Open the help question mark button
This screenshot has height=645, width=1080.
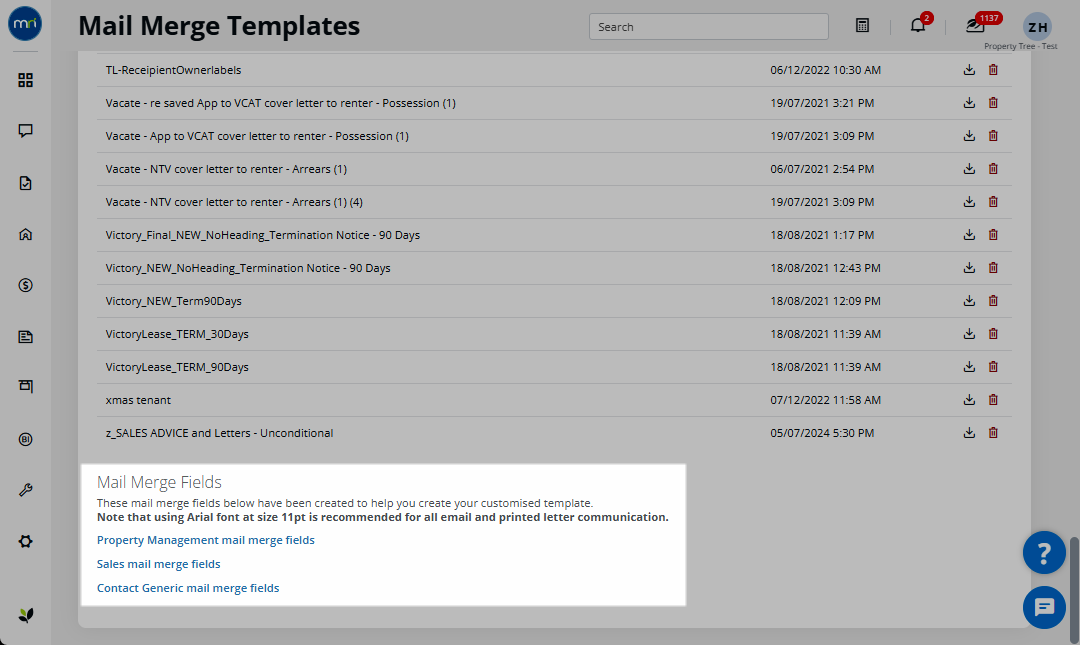pos(1044,553)
